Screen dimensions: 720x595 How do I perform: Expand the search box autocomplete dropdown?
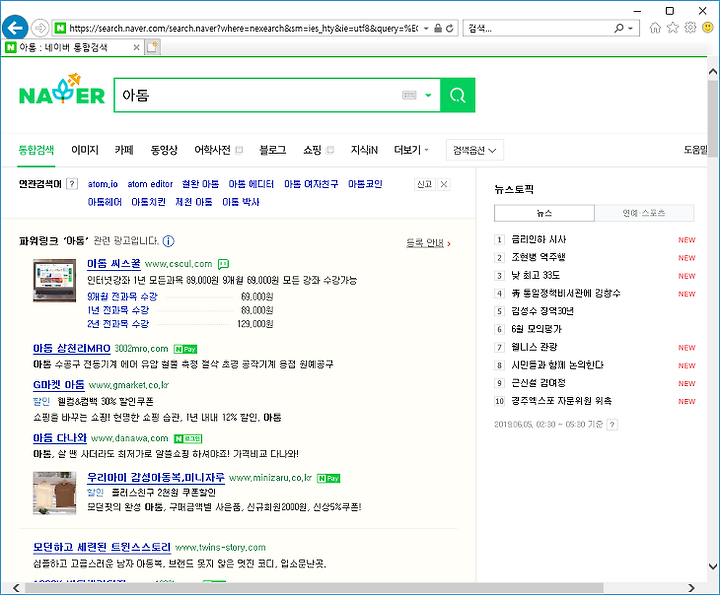point(428,95)
